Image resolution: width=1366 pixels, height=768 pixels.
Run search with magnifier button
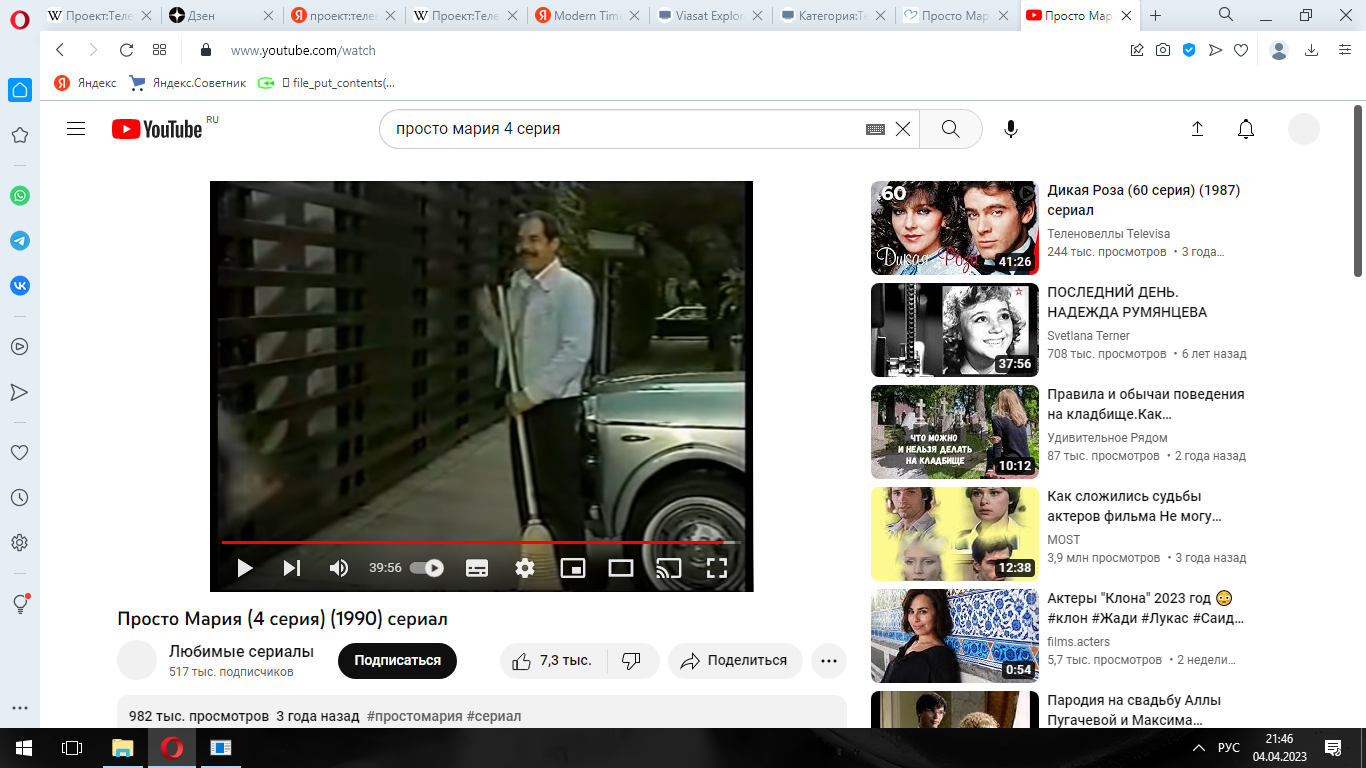click(950, 129)
